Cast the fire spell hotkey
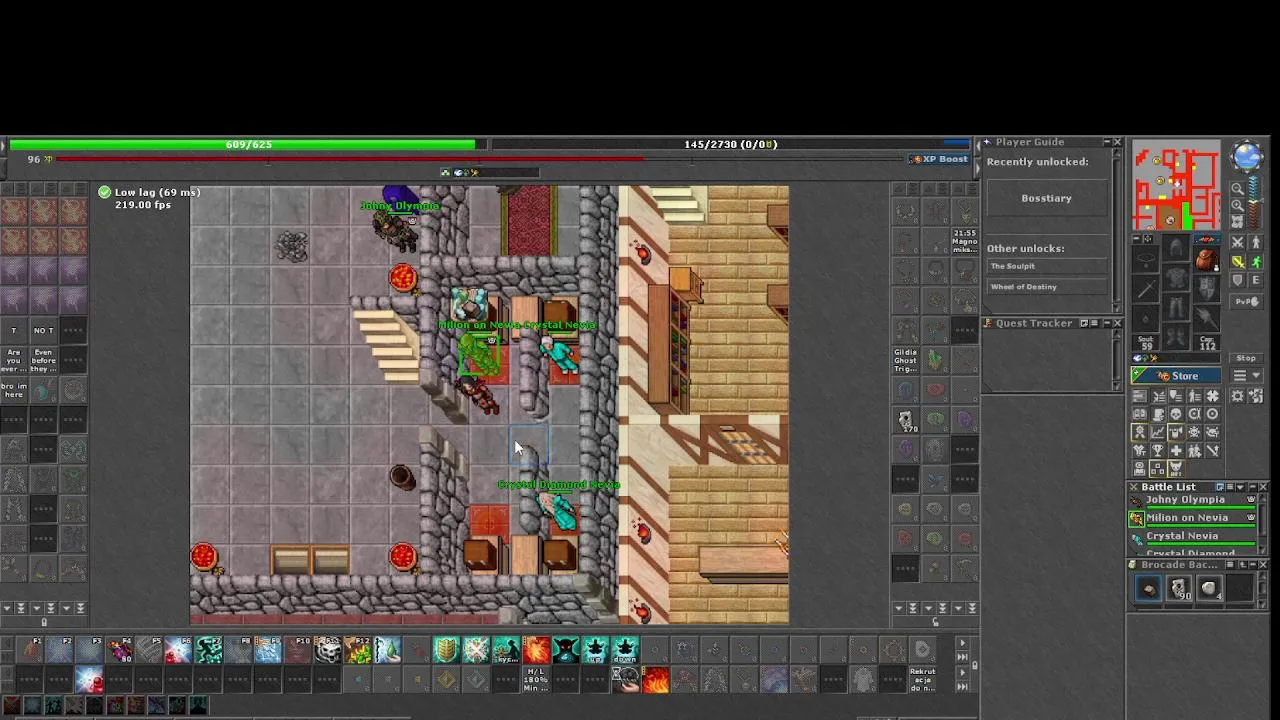1280x720 pixels. coord(536,650)
